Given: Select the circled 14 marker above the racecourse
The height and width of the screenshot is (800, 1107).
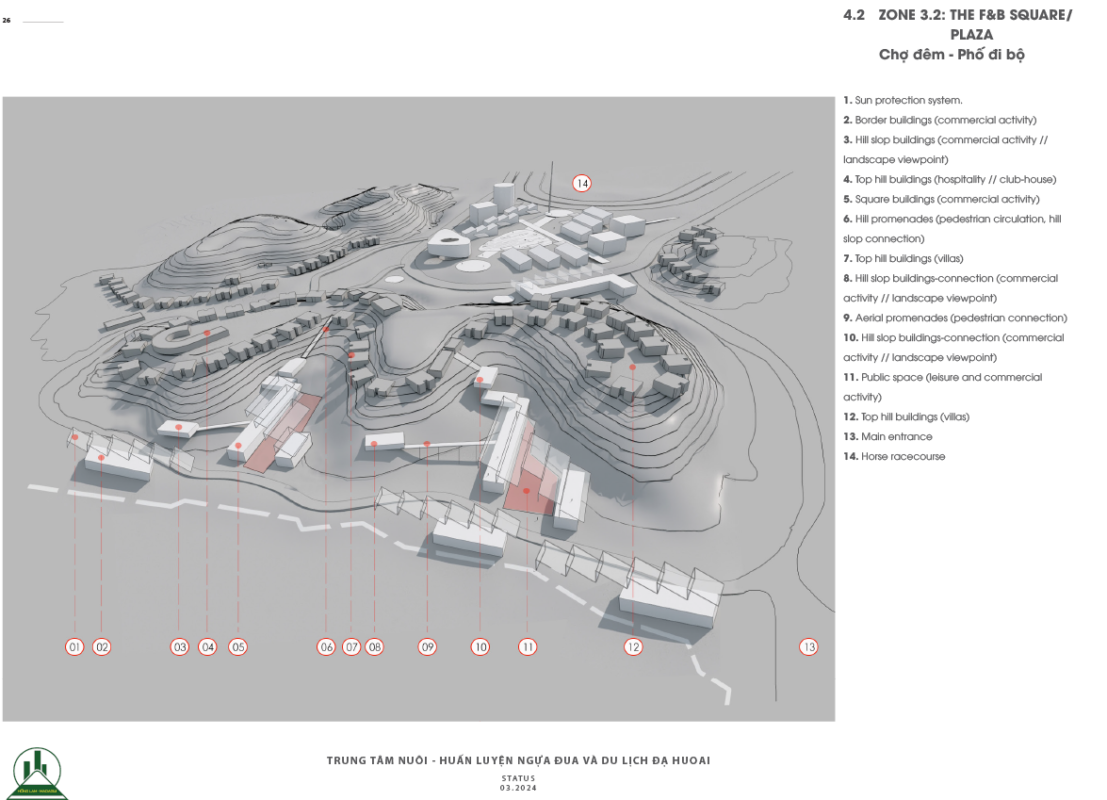Looking at the screenshot, I should point(582,183).
